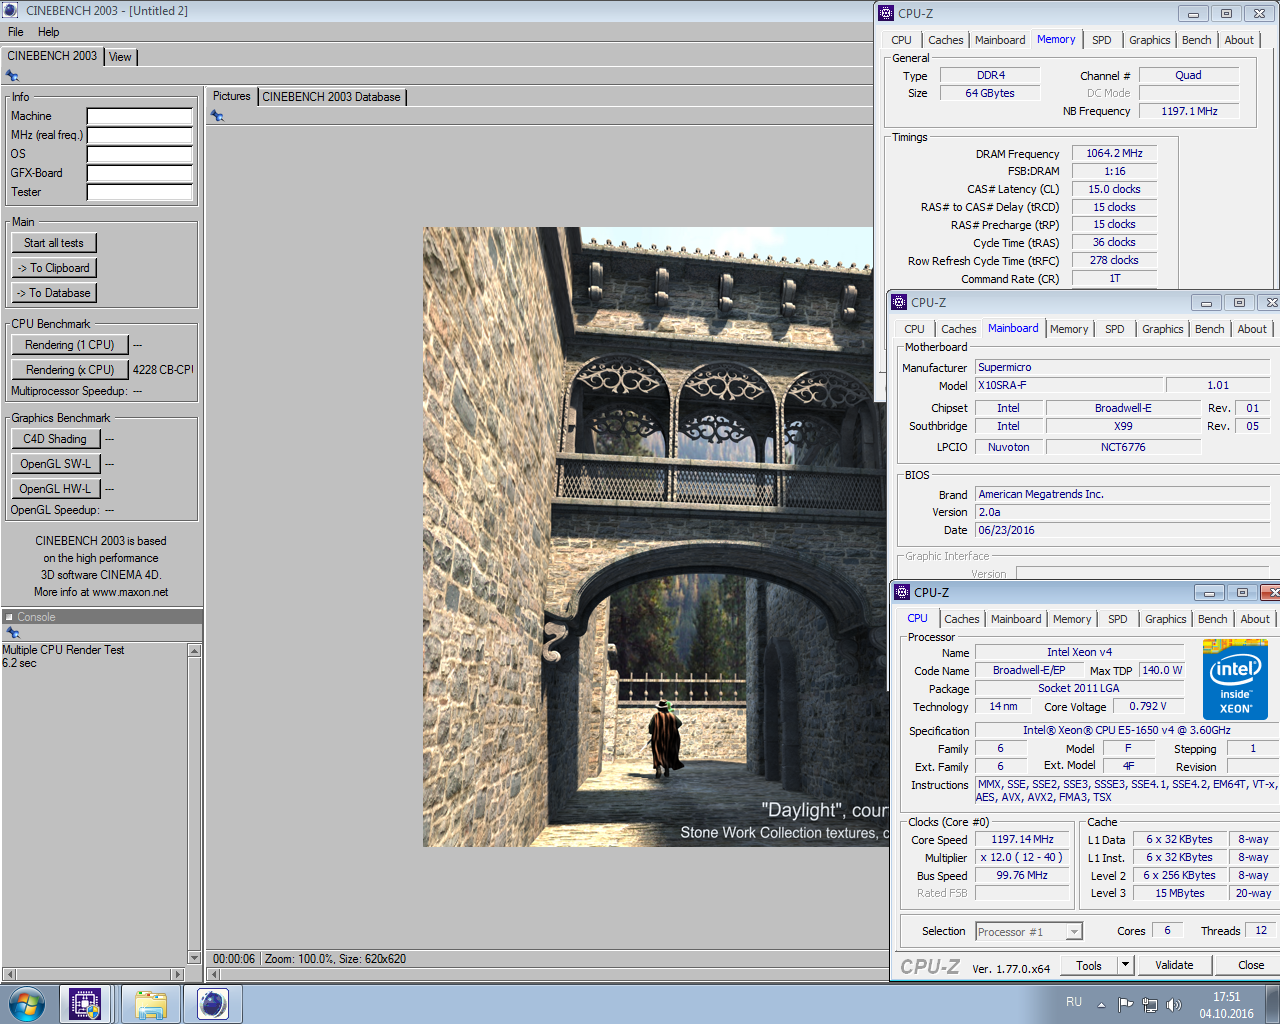Image resolution: width=1280 pixels, height=1024 pixels.
Task: Click the Validate button in CPU-Z
Action: (1174, 965)
